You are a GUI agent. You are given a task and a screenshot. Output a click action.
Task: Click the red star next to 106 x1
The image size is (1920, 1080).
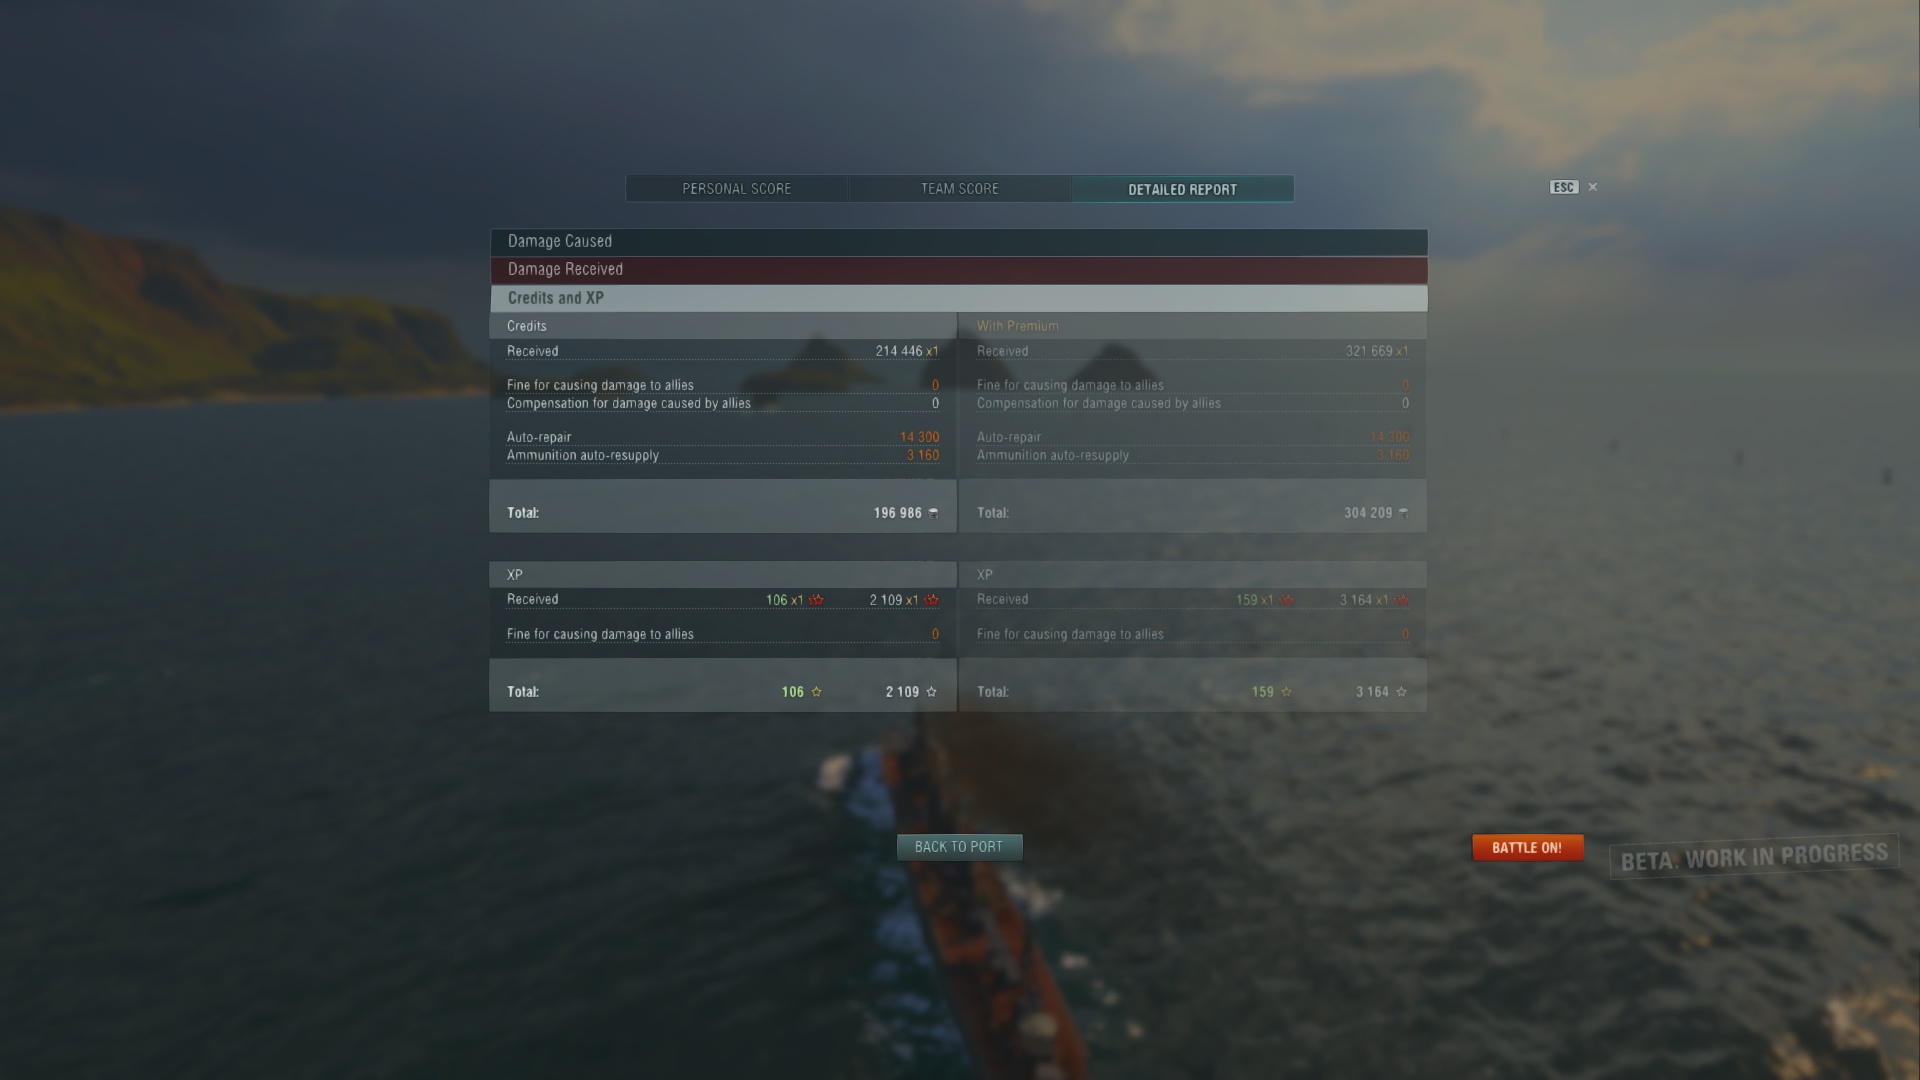coord(816,600)
